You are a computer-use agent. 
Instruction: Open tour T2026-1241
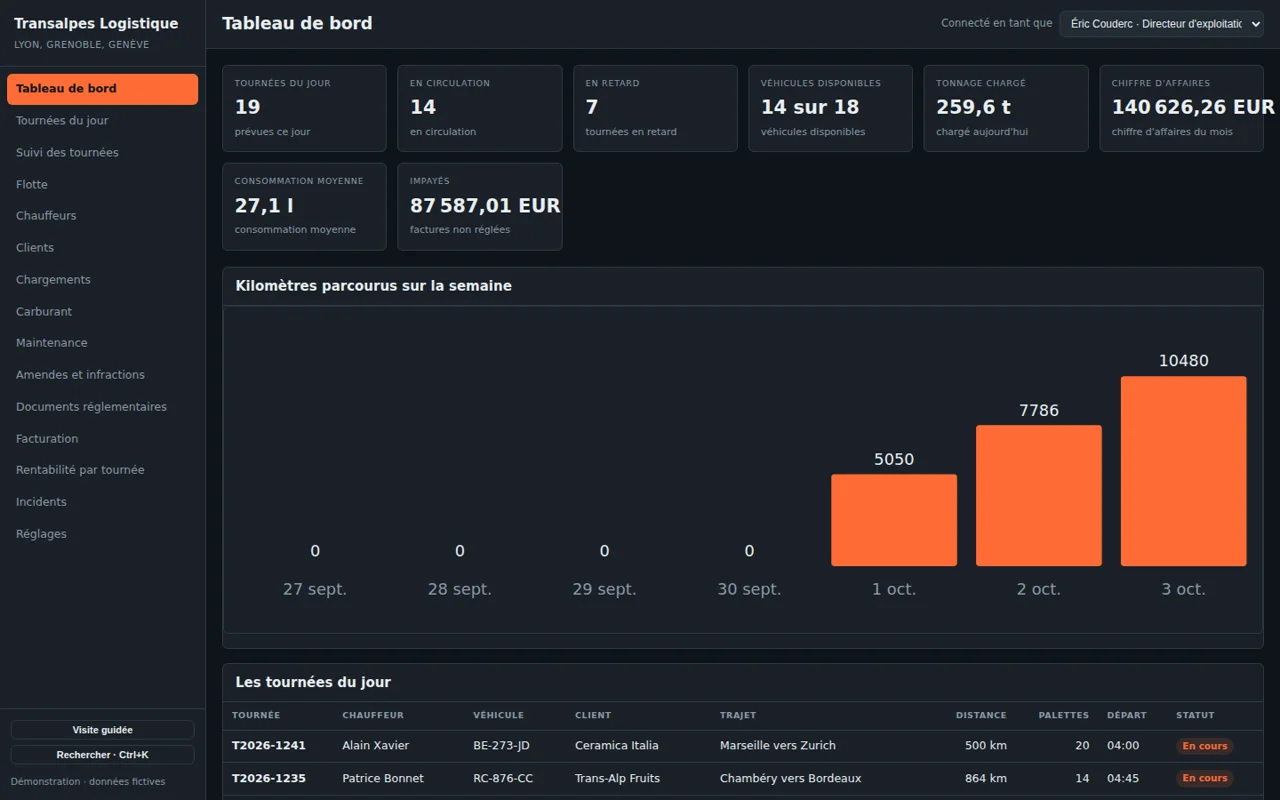(x=269, y=746)
